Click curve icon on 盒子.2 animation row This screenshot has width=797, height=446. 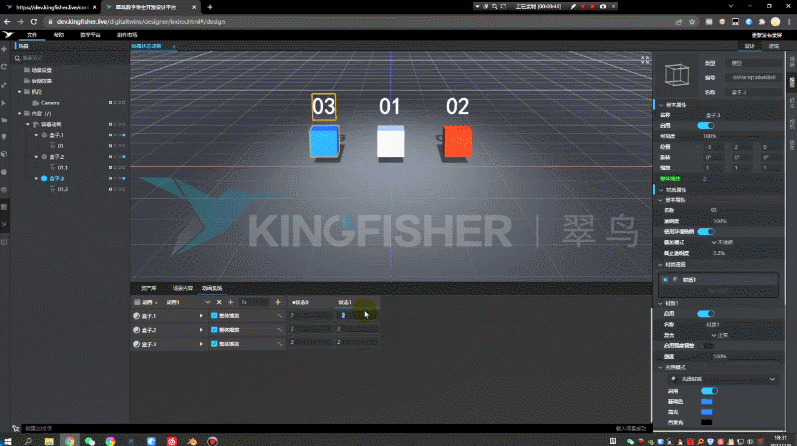pyautogui.click(x=279, y=330)
